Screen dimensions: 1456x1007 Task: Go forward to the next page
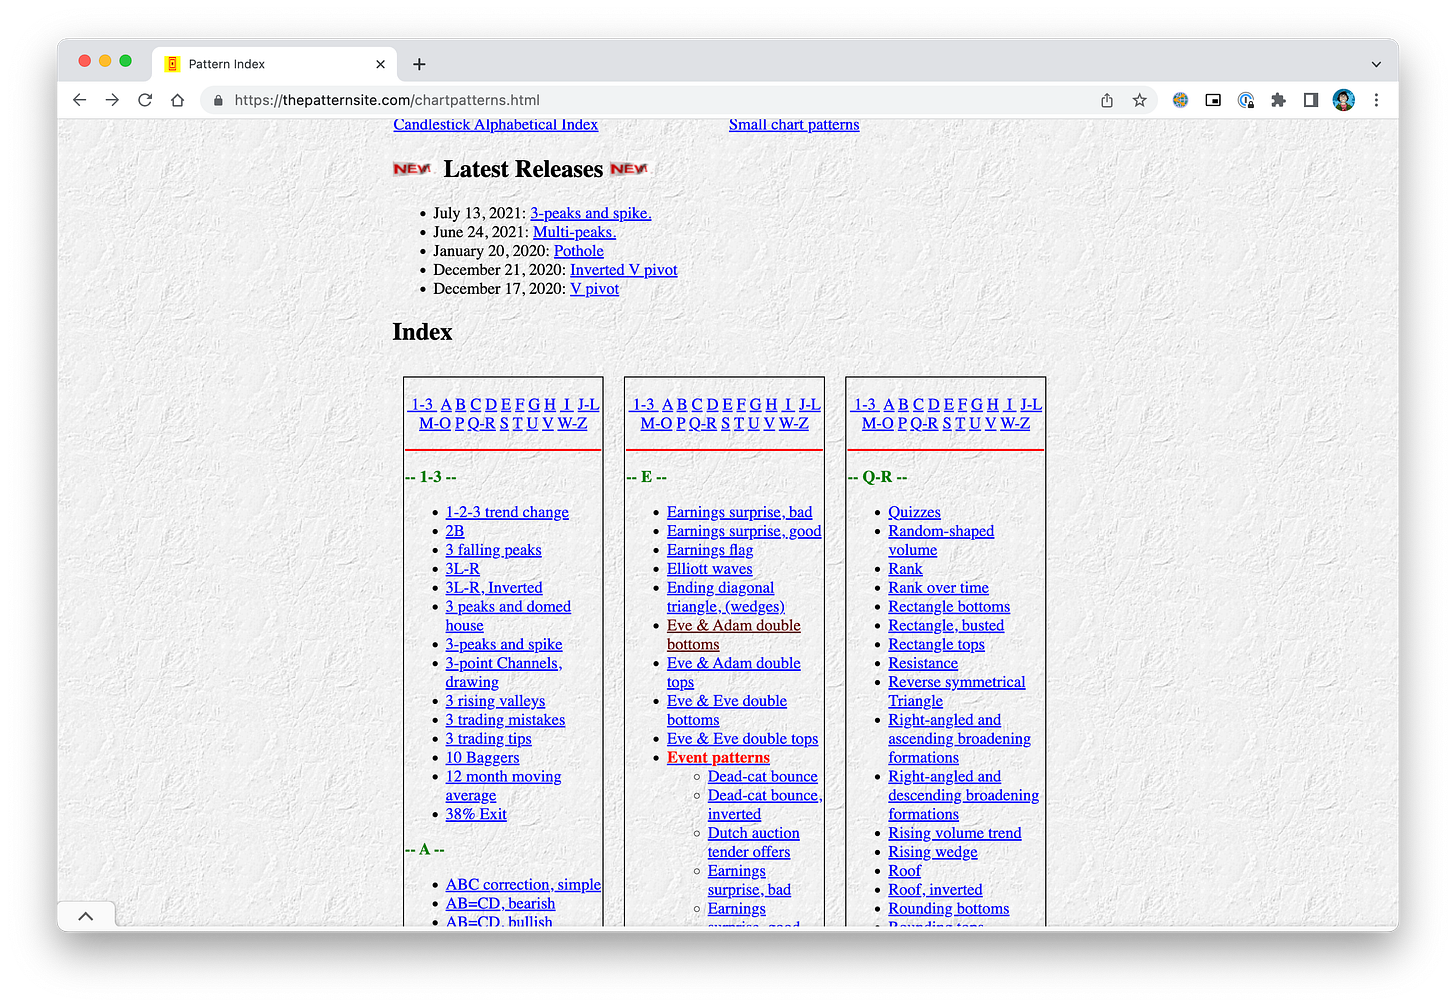pos(112,100)
